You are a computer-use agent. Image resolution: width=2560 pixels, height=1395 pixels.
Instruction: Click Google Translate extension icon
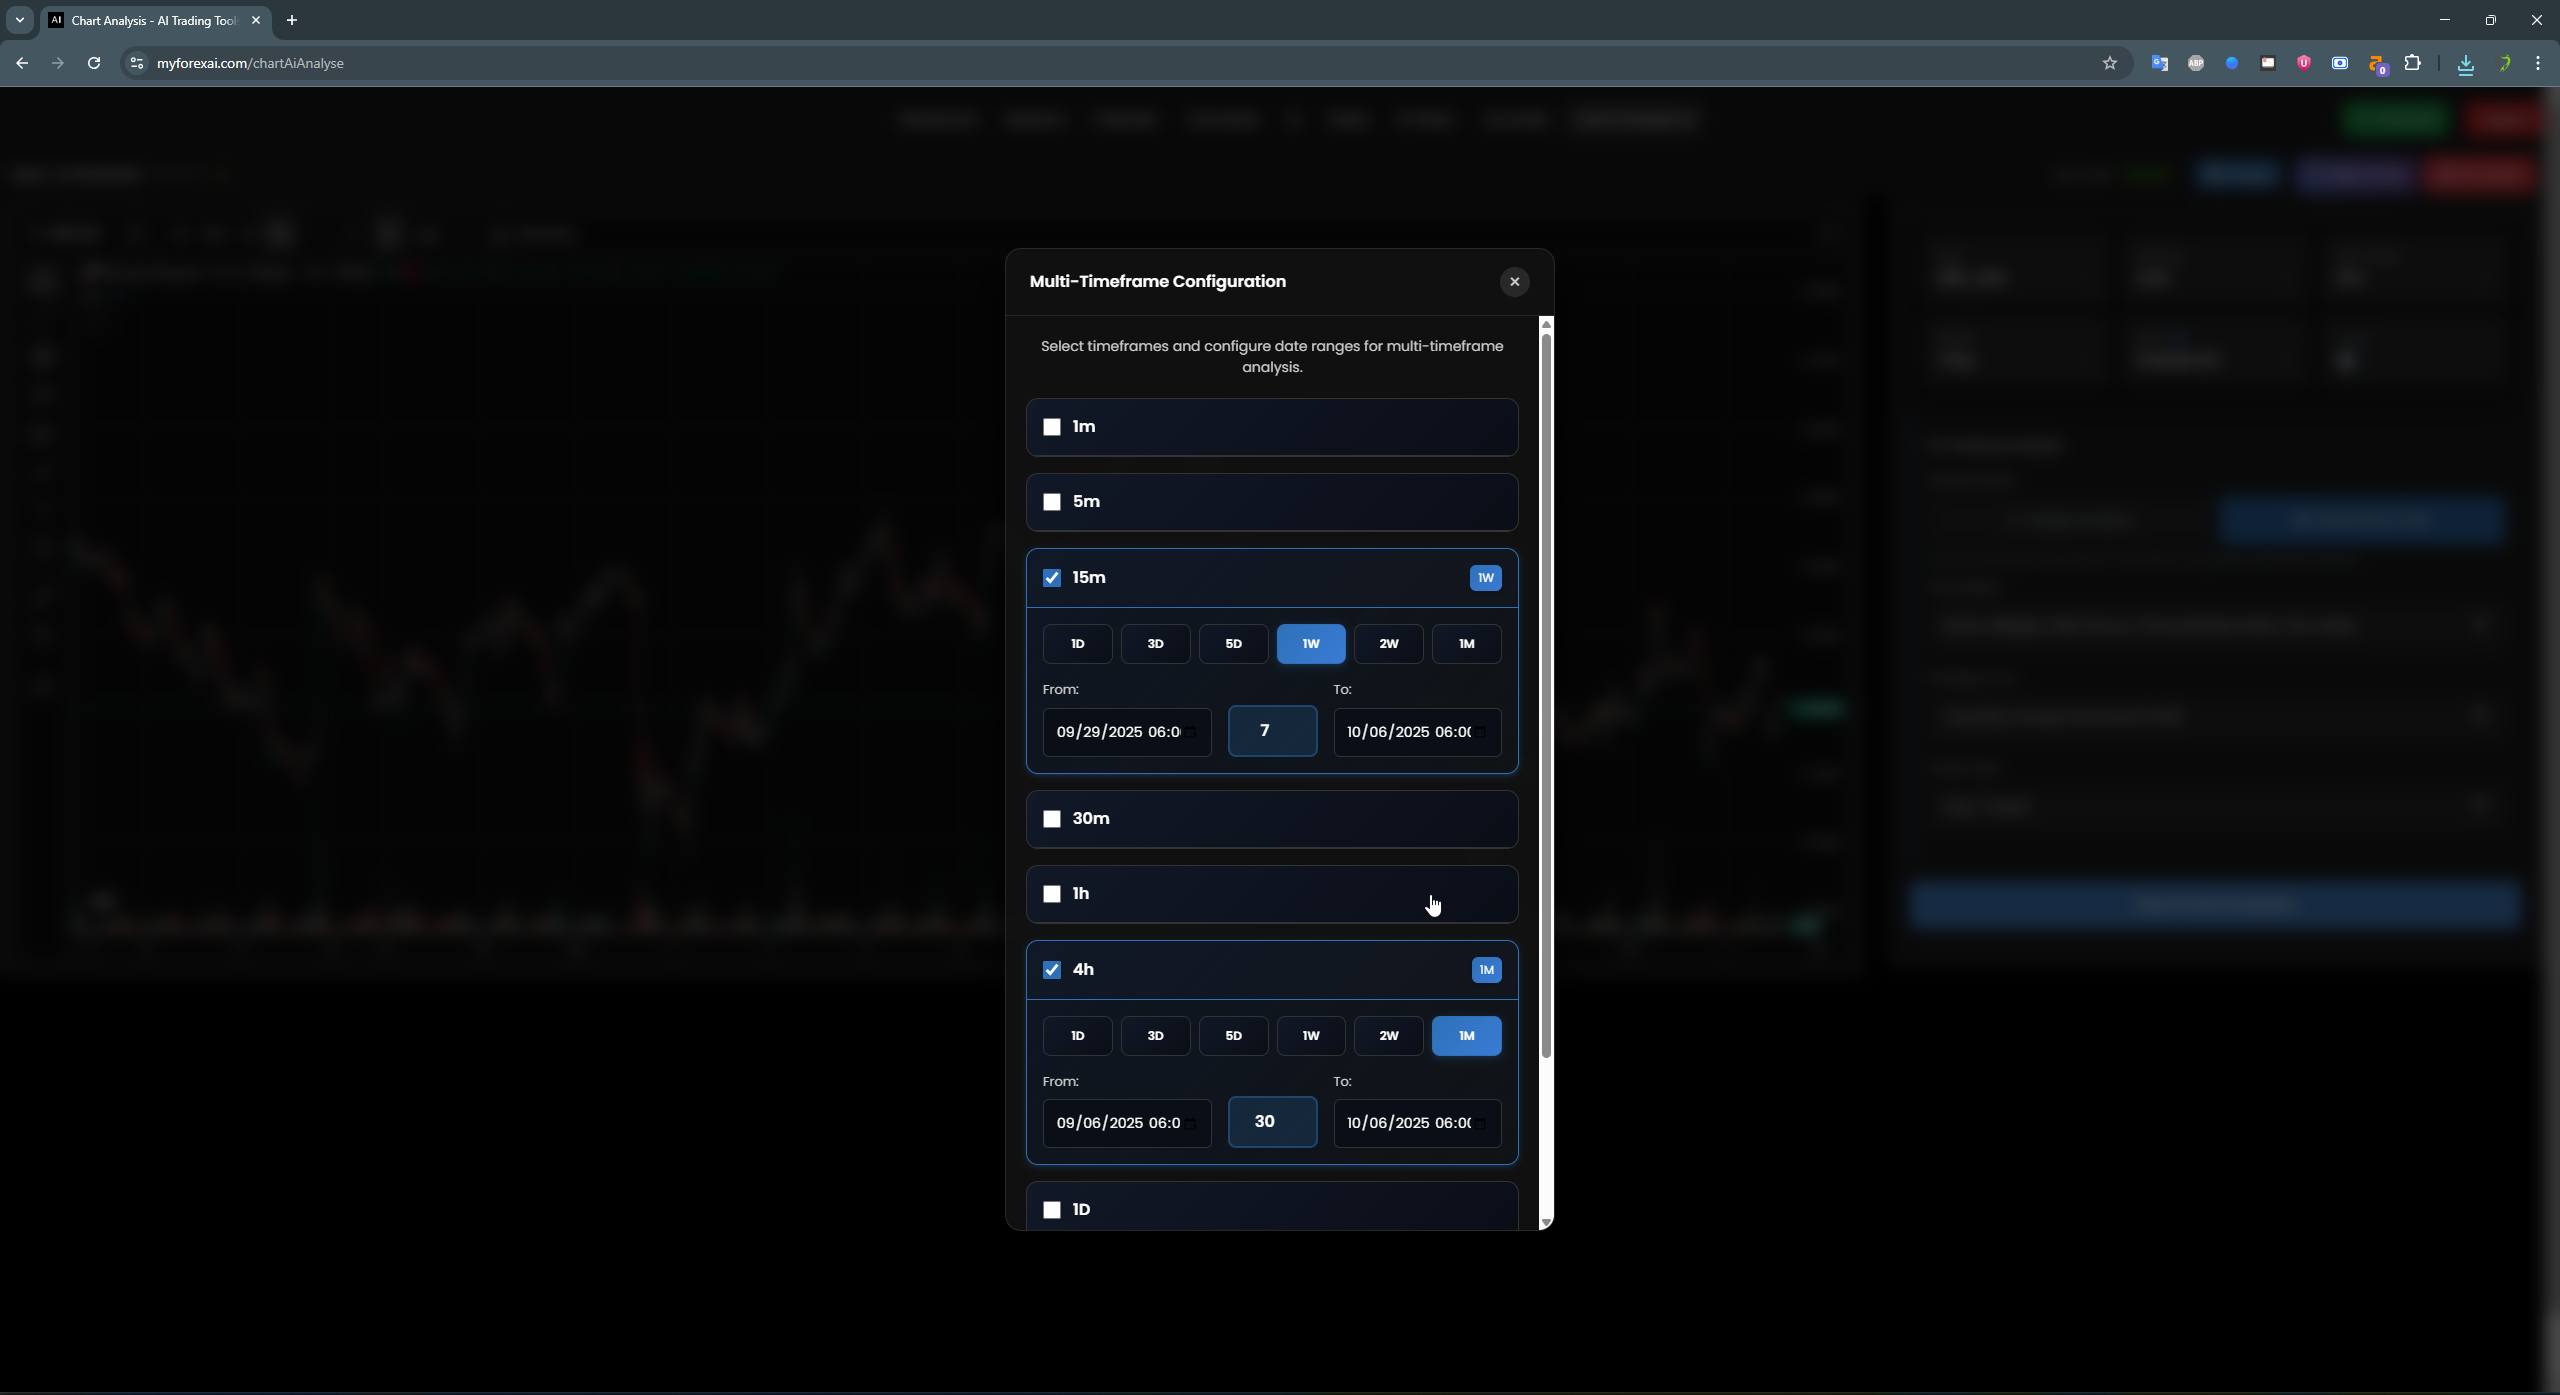[2160, 63]
